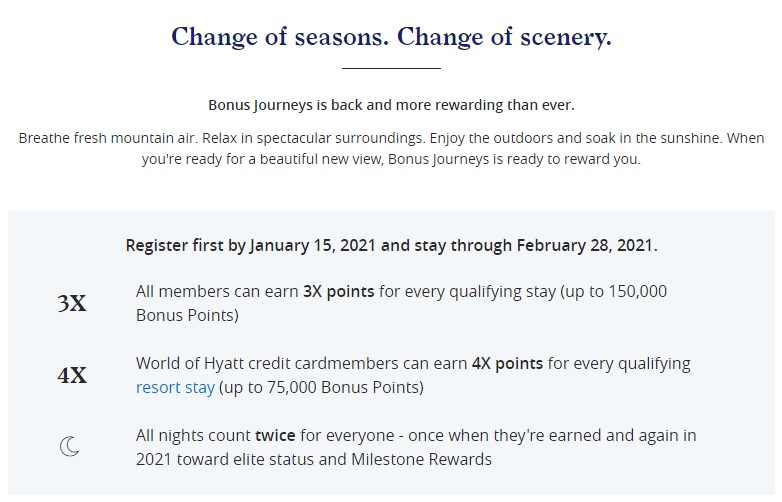
Task: Click the "(up to 75,000 Bonus Points)" text
Action: coord(321,387)
